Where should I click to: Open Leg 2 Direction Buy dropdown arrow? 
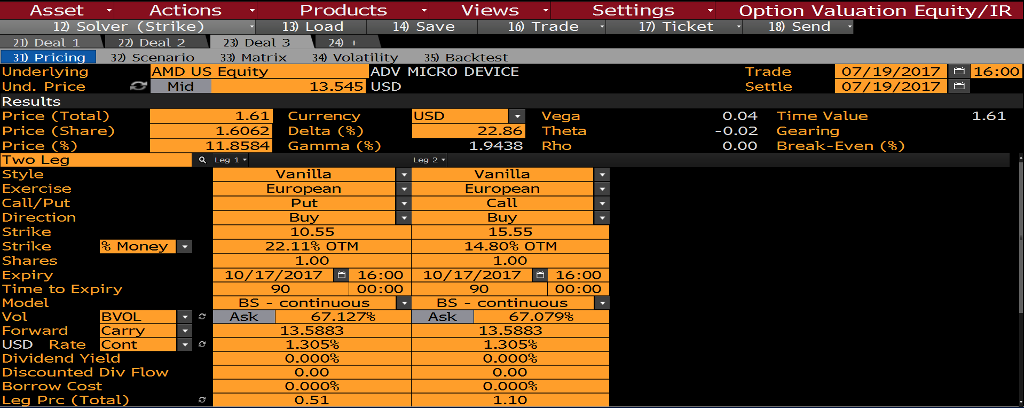[601, 217]
